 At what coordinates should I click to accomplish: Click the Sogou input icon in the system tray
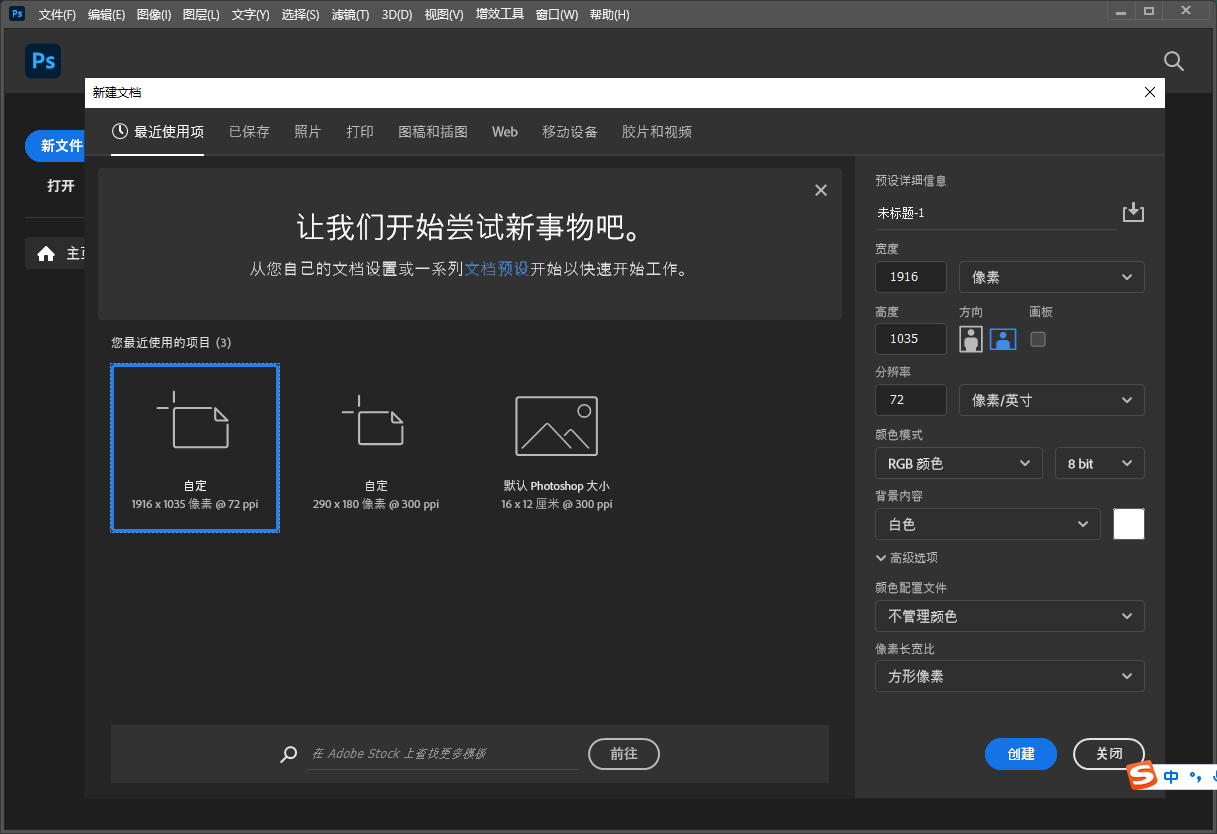[x=1141, y=776]
